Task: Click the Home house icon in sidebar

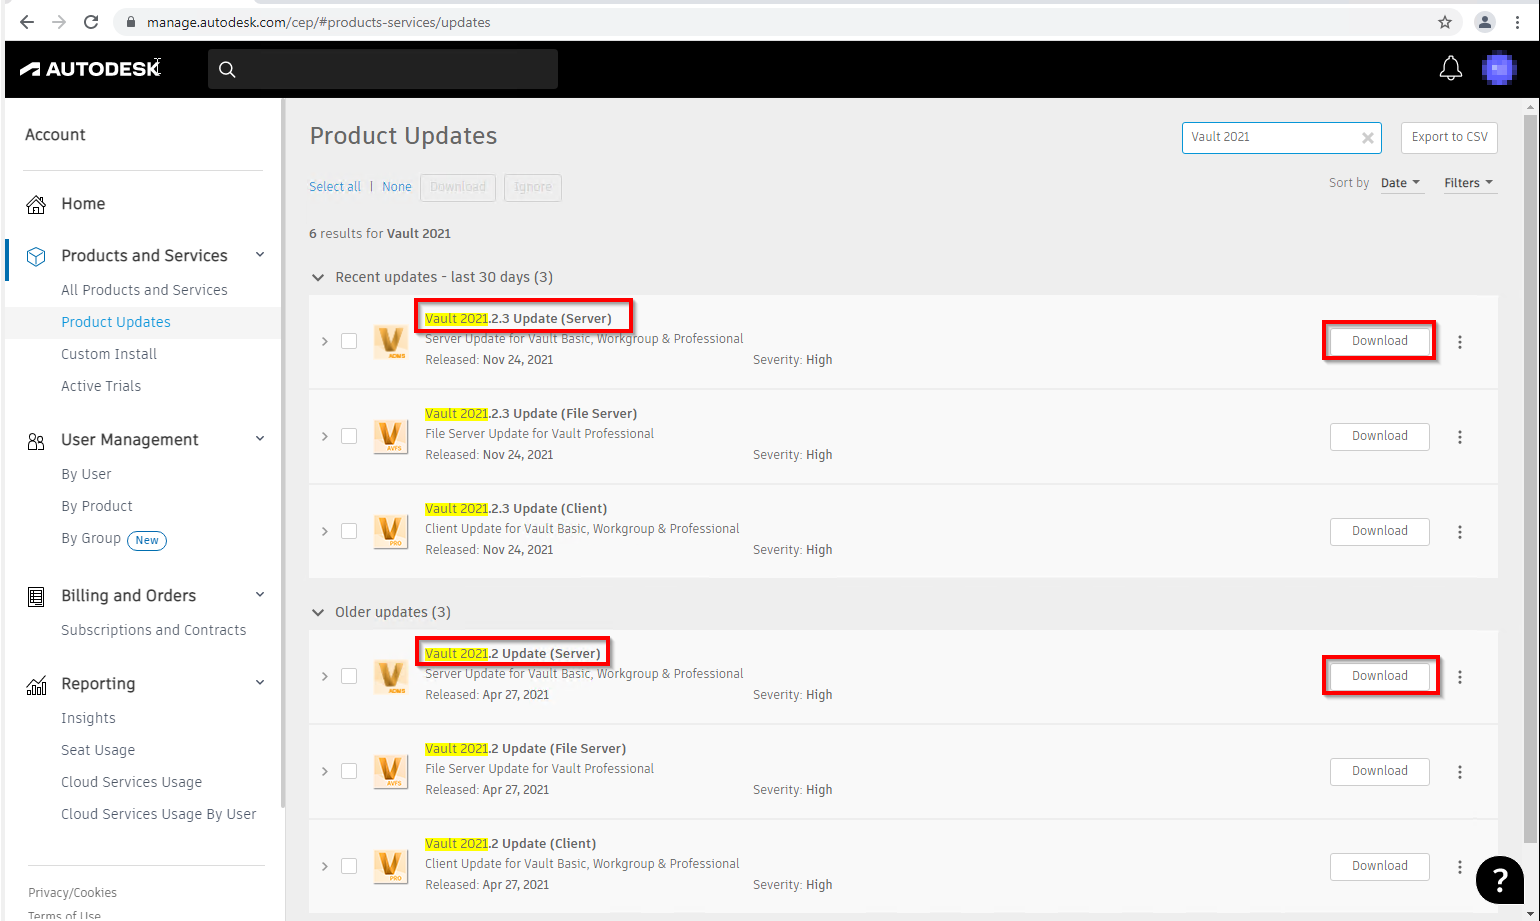Action: [x=36, y=204]
